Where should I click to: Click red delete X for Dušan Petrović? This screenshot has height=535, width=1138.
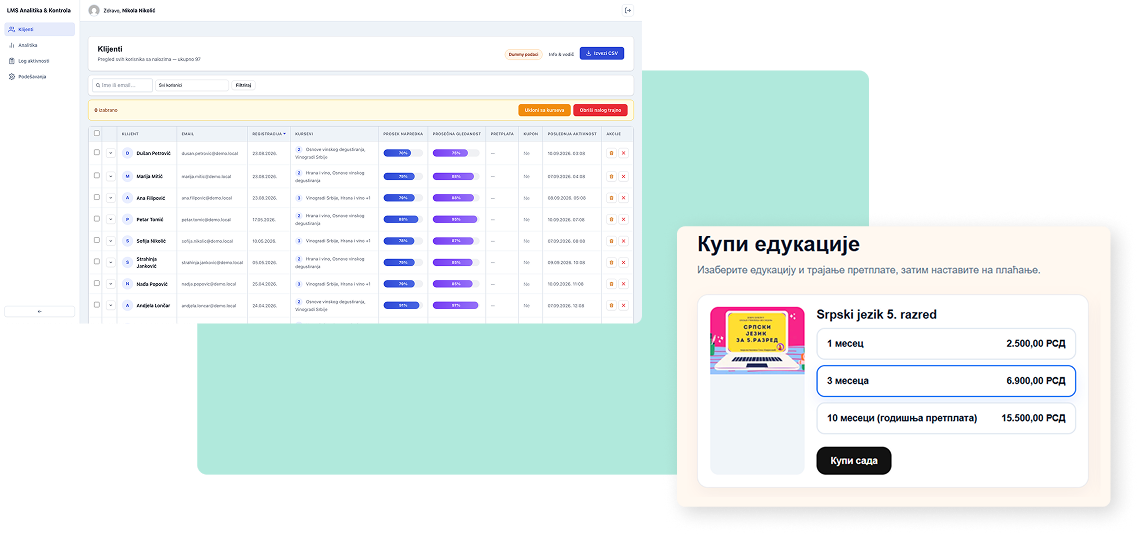623,153
